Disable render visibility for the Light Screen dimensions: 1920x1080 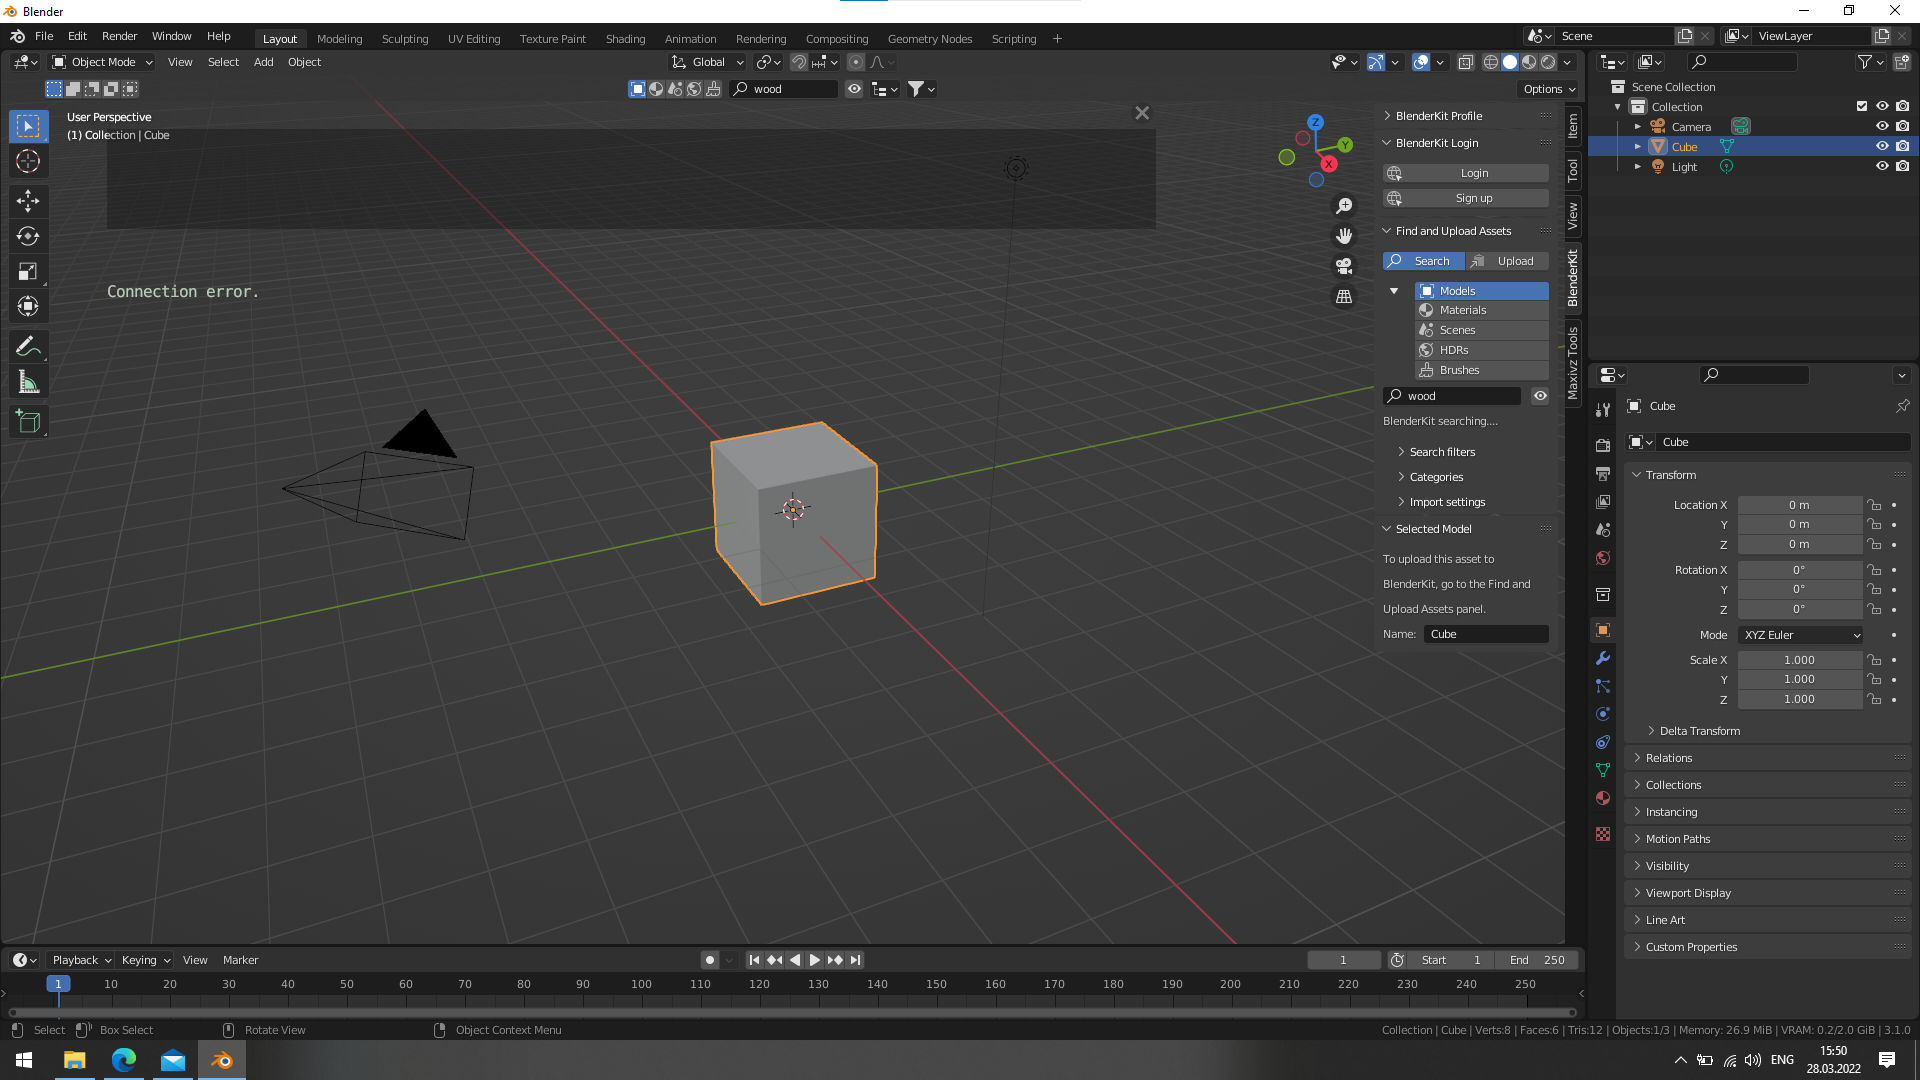tap(1903, 166)
